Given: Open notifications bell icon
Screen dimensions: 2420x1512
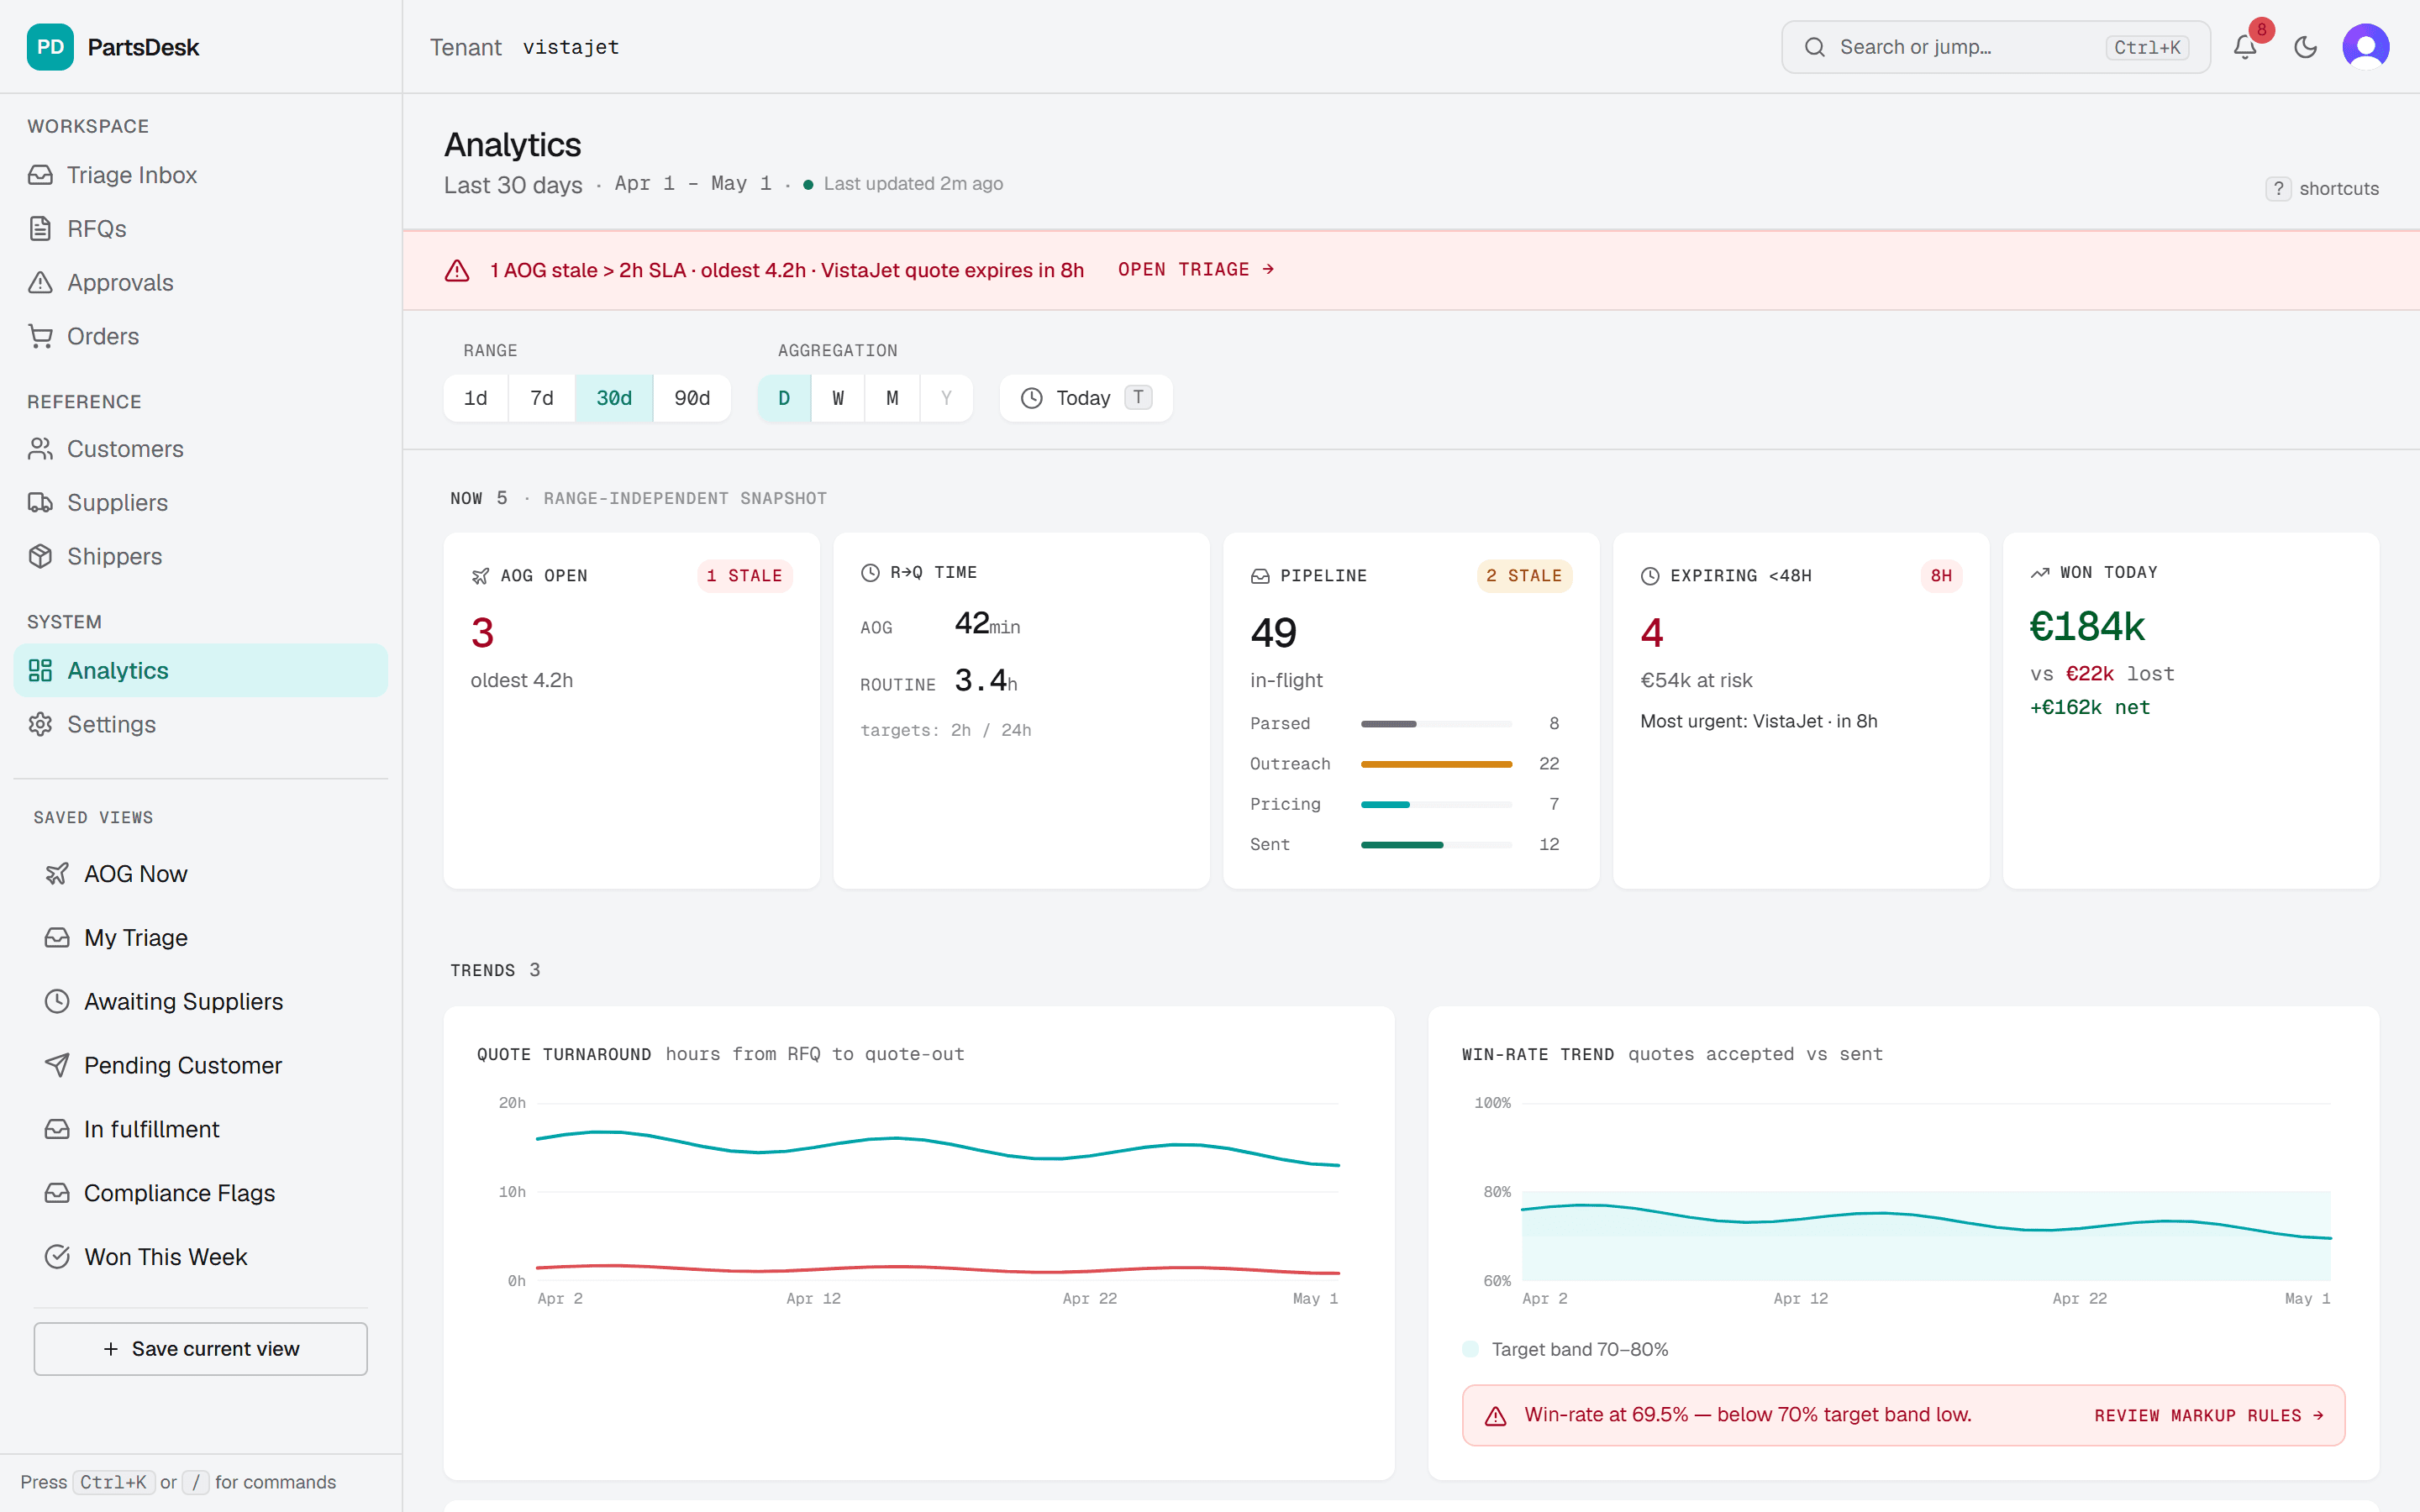Looking at the screenshot, I should coord(2245,47).
